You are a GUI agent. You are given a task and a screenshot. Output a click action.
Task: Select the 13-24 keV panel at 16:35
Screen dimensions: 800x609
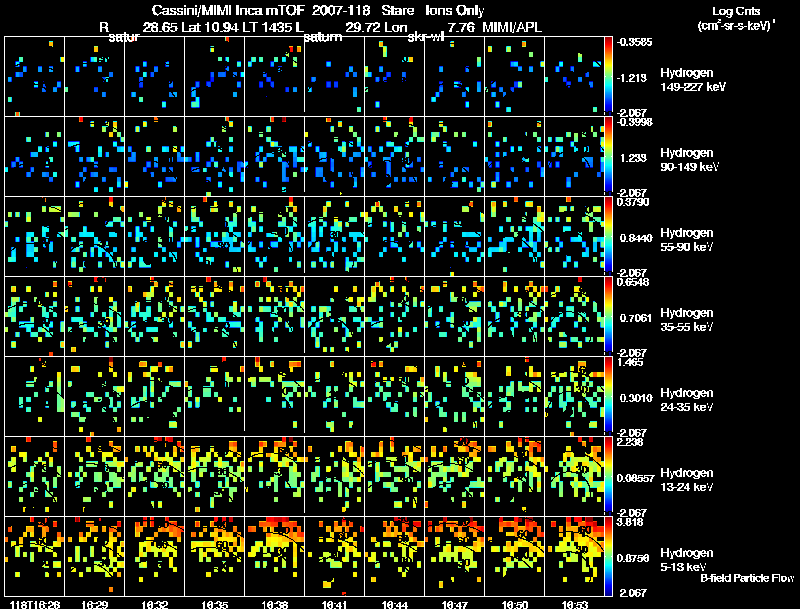pos(215,476)
